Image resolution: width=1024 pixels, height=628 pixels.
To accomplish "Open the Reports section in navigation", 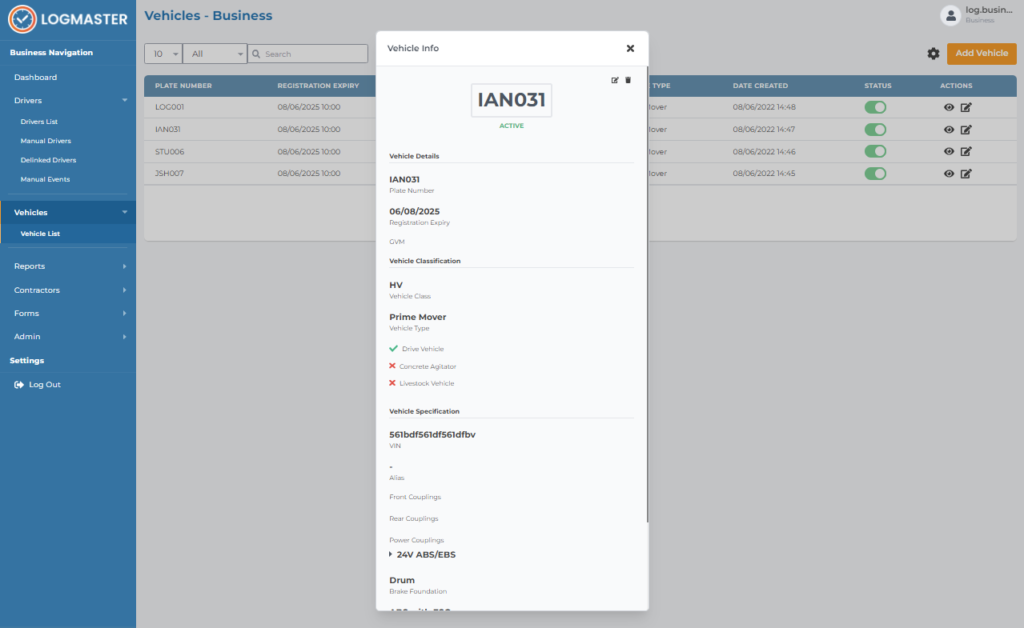I will [67, 266].
